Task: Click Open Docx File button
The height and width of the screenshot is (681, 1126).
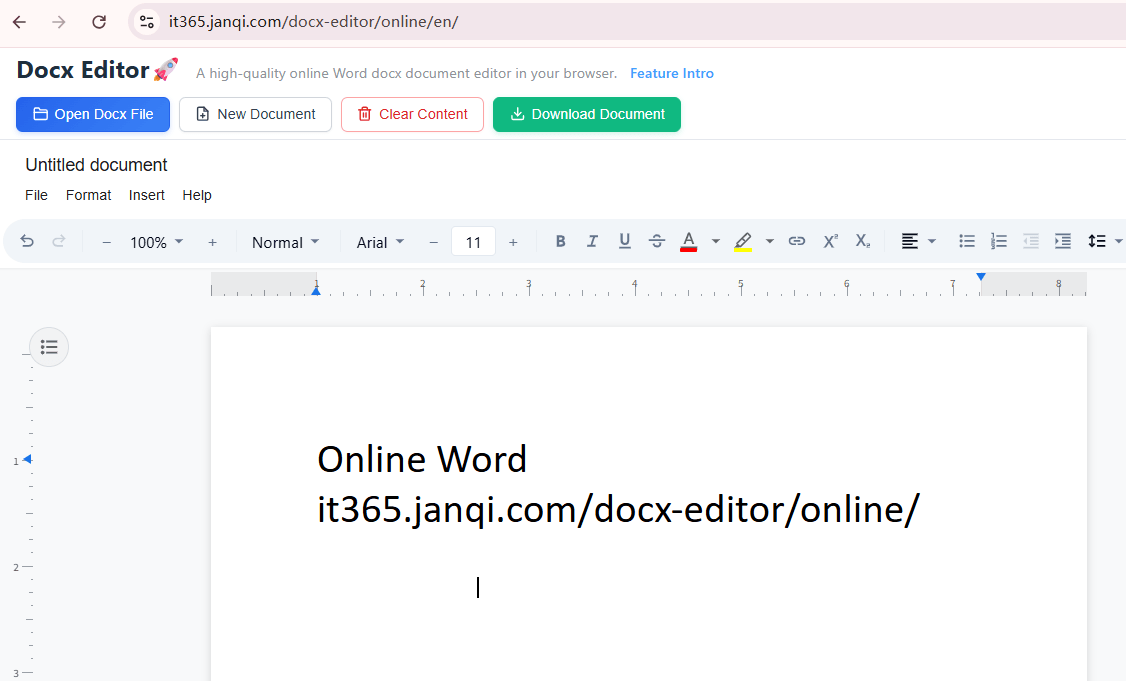Action: tap(93, 114)
